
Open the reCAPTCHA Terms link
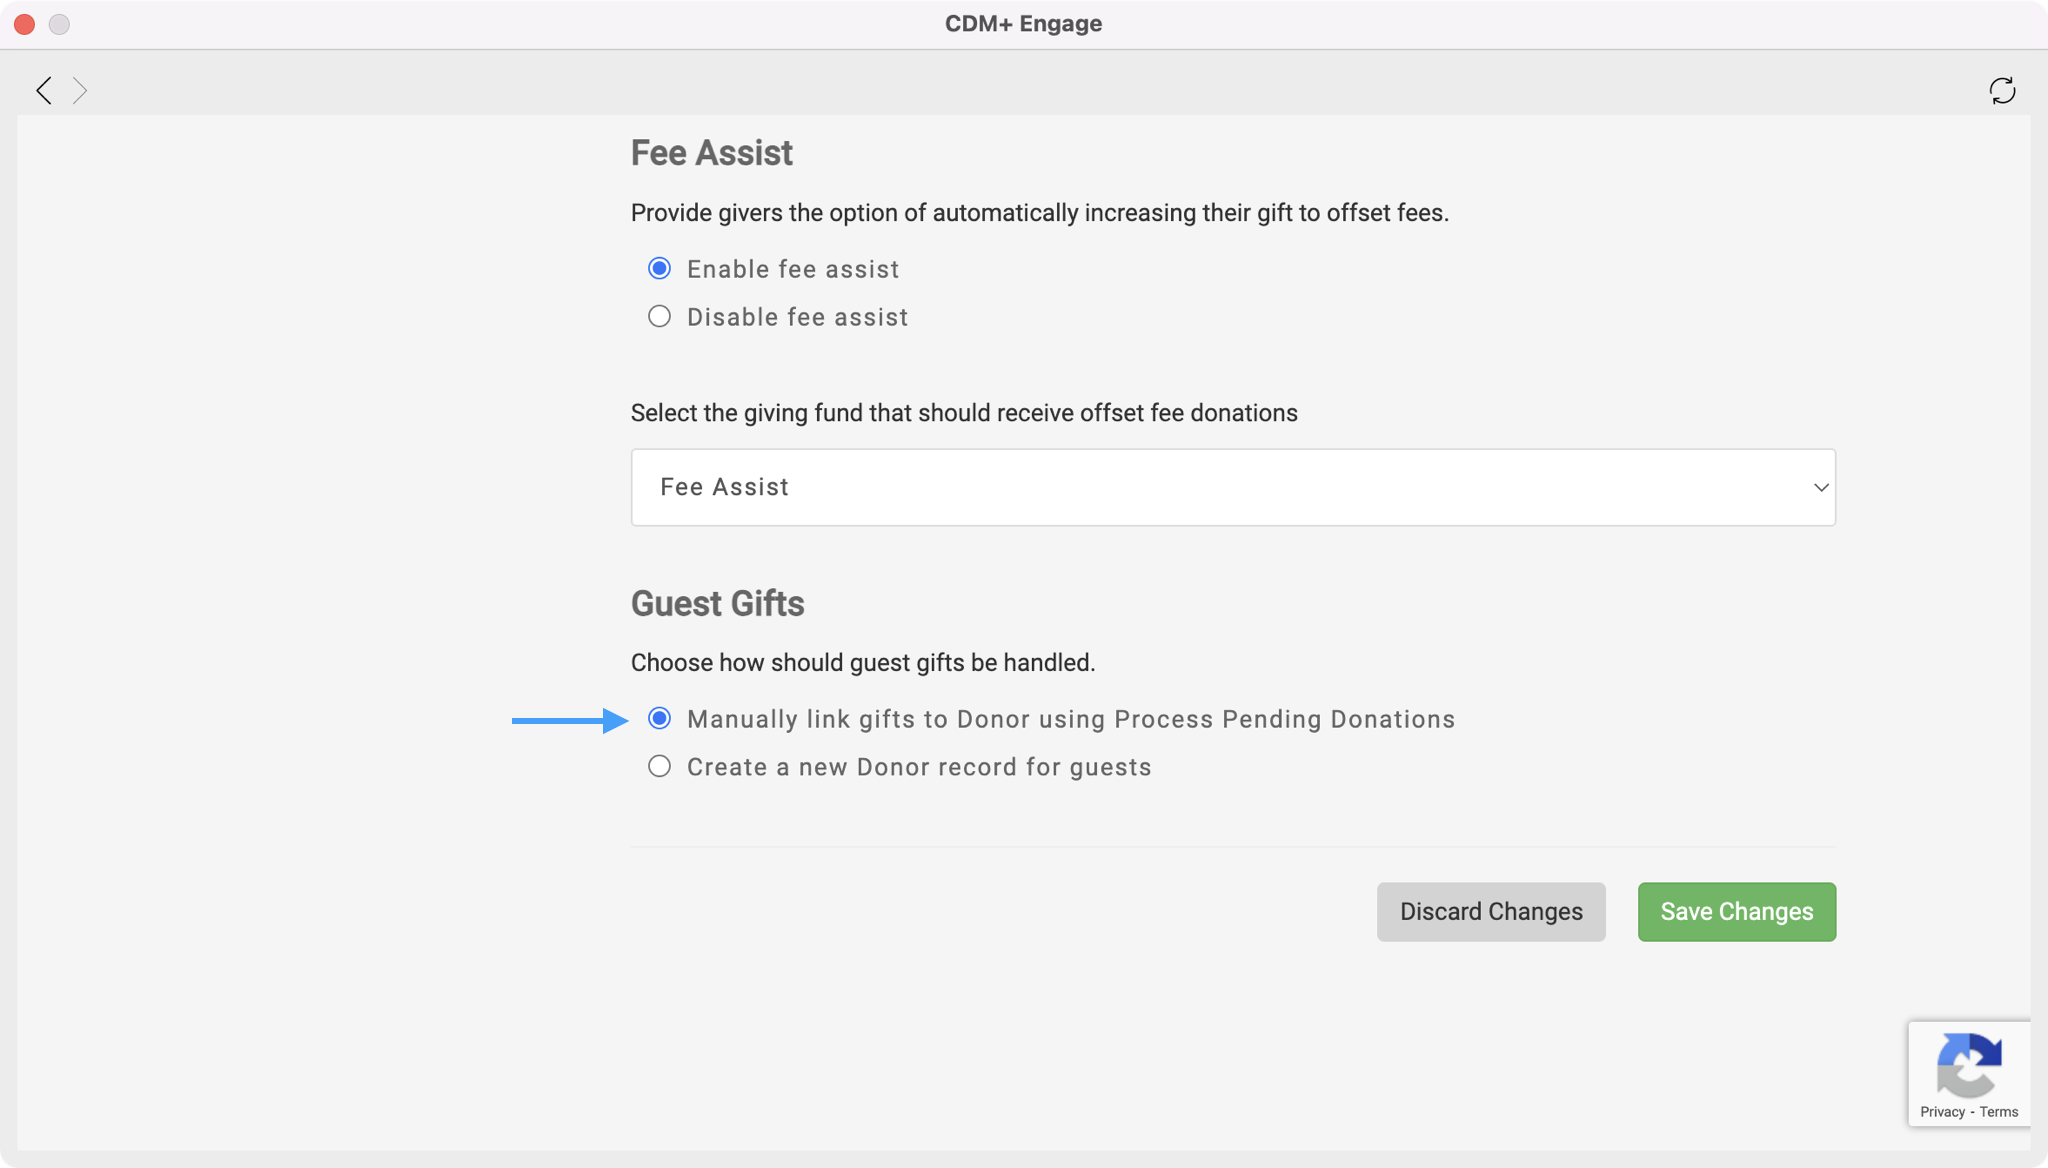[1998, 1112]
